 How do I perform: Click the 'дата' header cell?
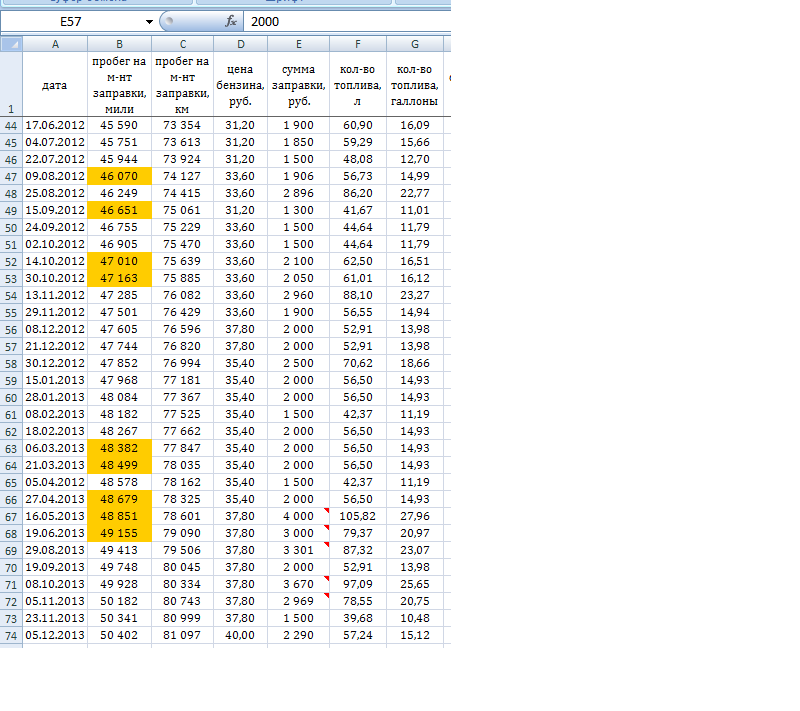point(55,85)
